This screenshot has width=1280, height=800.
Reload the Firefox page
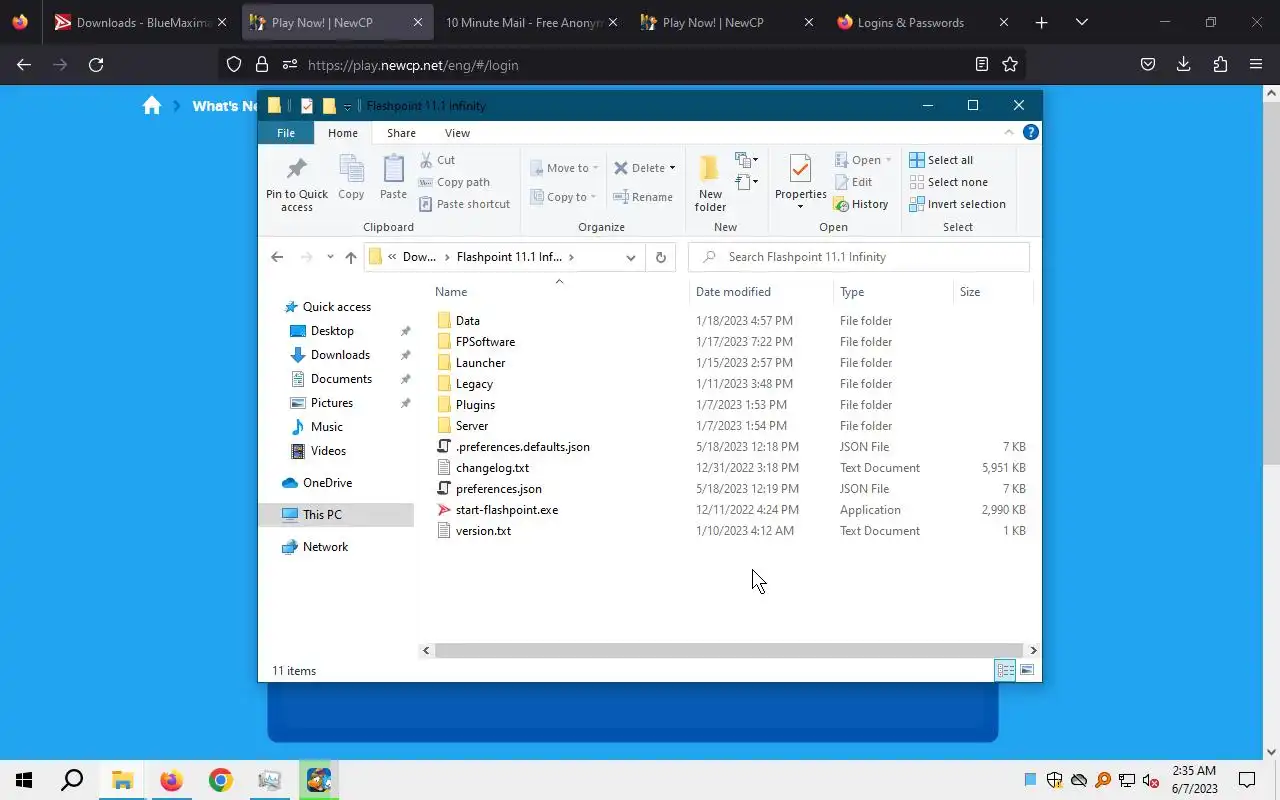pyautogui.click(x=96, y=65)
